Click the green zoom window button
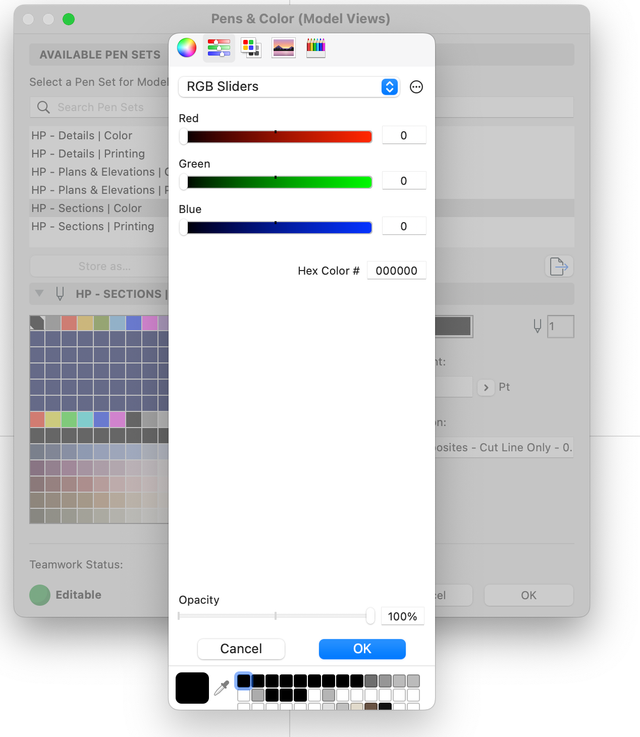This screenshot has width=640, height=737. (69, 19)
